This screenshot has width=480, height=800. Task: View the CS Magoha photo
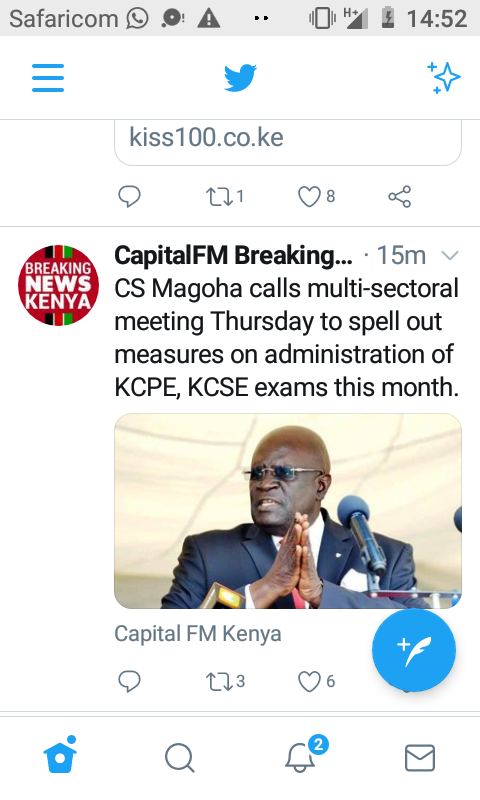[288, 511]
